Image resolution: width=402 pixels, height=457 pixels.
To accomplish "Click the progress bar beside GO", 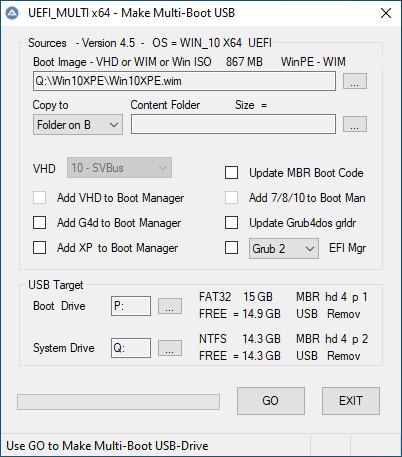I will coord(118,402).
